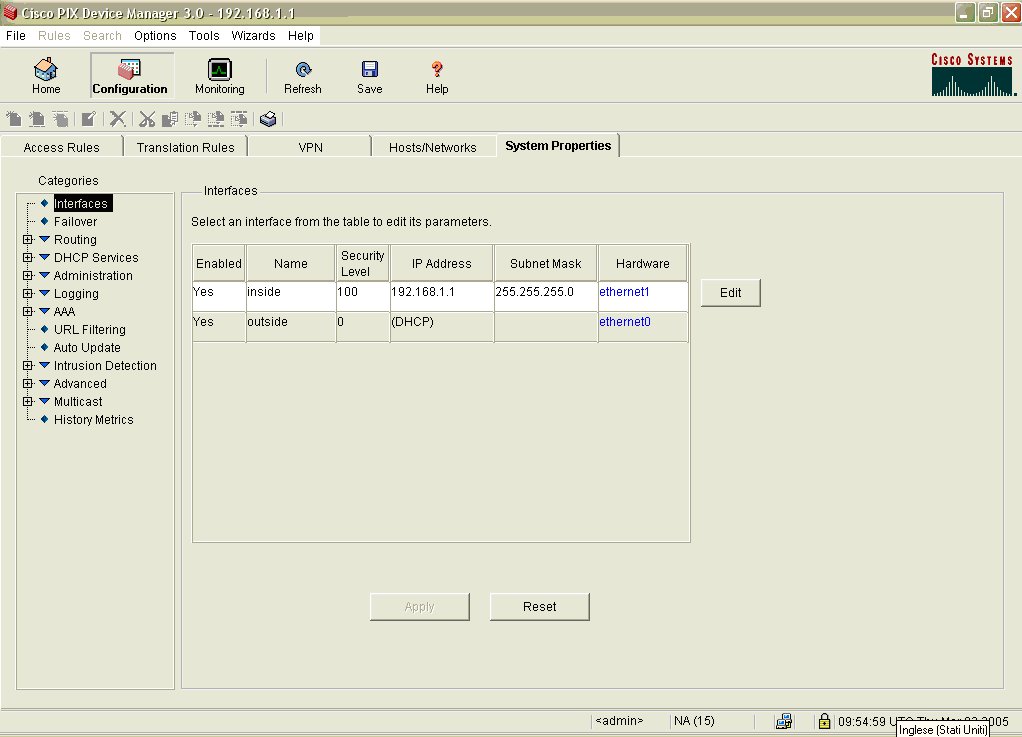Select Interfaces in the Categories tree

81,203
